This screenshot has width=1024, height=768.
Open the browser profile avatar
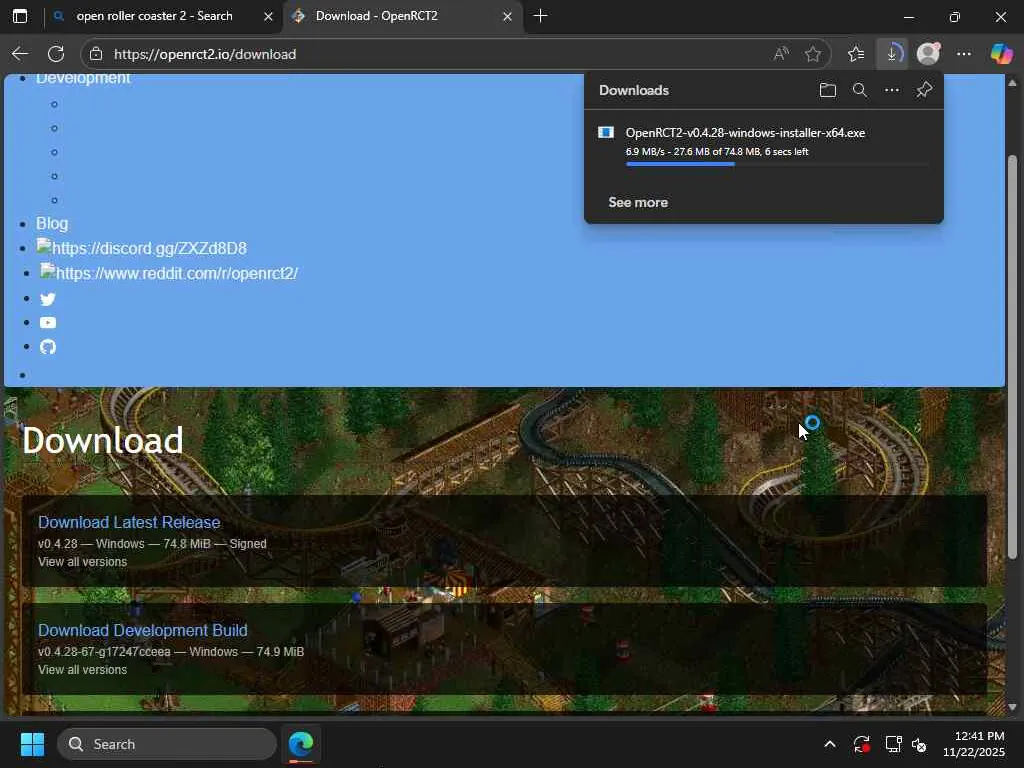[928, 54]
